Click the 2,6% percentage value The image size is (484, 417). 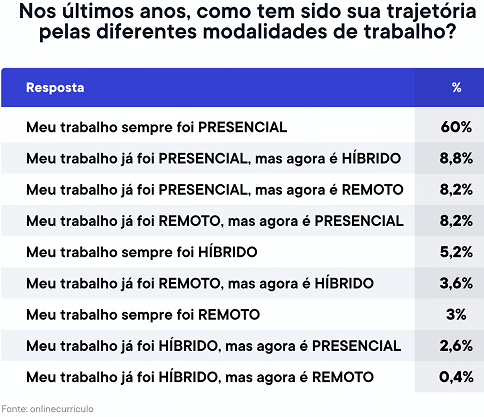456,346
